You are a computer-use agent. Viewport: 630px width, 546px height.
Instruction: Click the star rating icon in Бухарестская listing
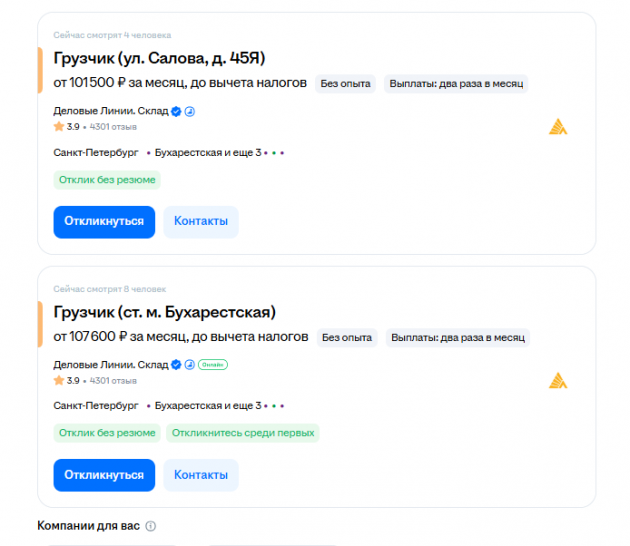[x=59, y=381]
